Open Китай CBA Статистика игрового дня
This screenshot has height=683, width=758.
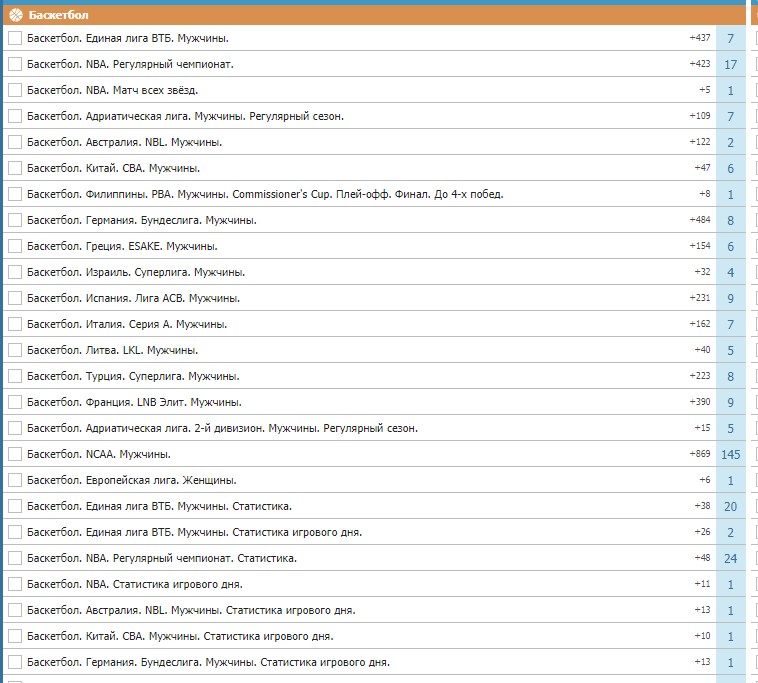[x=180, y=637]
